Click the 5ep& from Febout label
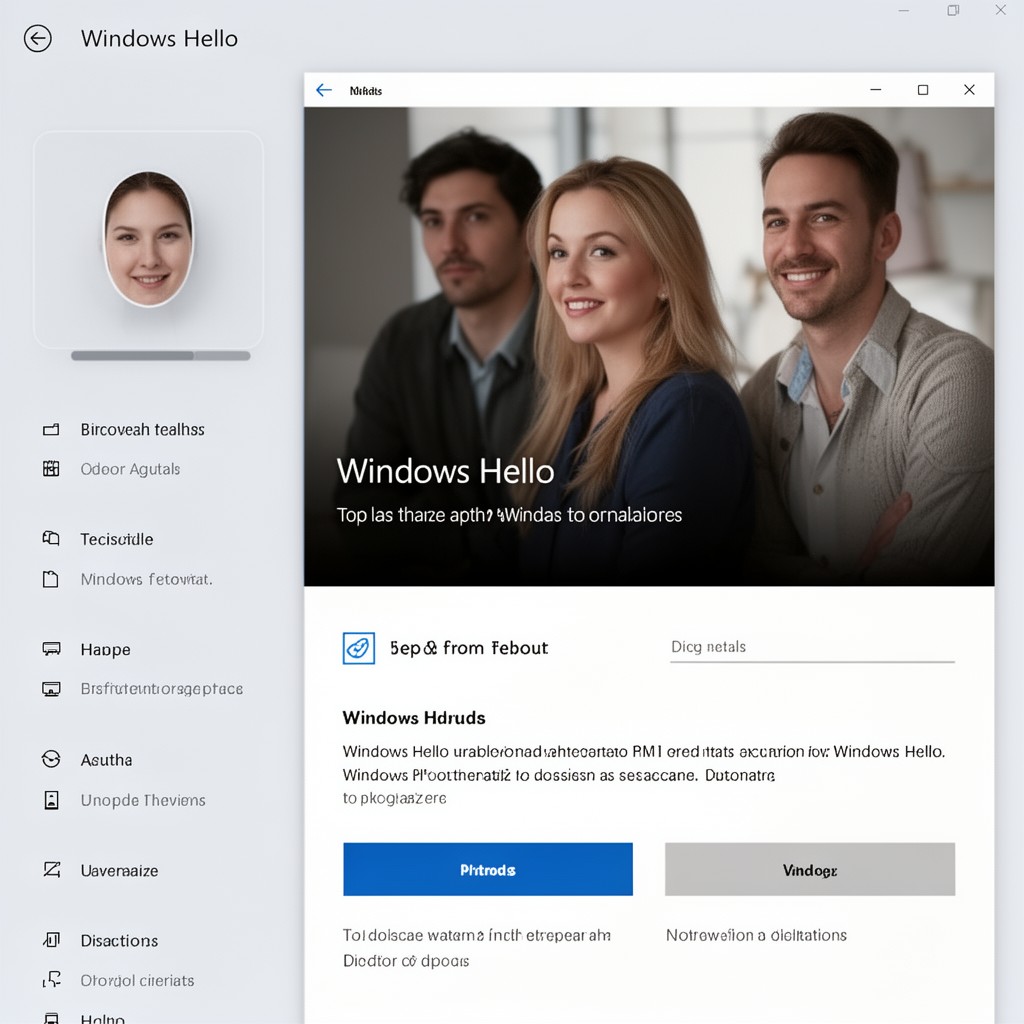 (x=469, y=648)
